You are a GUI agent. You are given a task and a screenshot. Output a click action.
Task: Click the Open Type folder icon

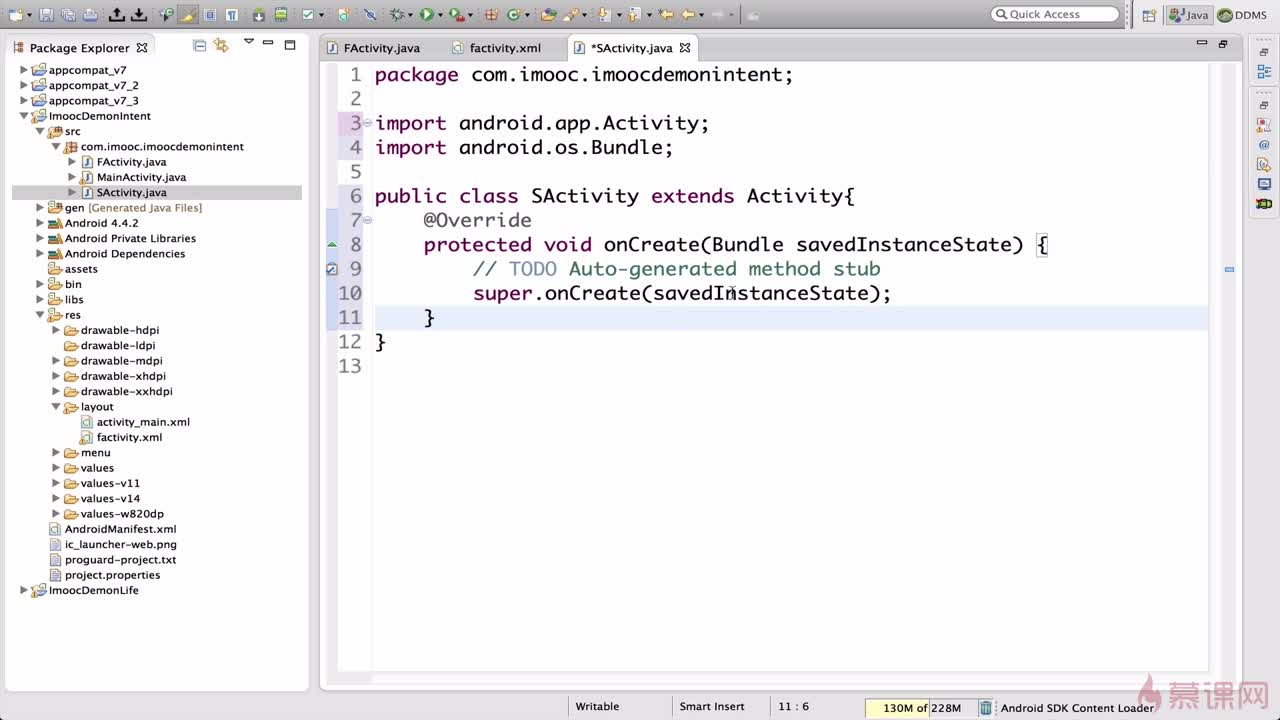pos(547,15)
